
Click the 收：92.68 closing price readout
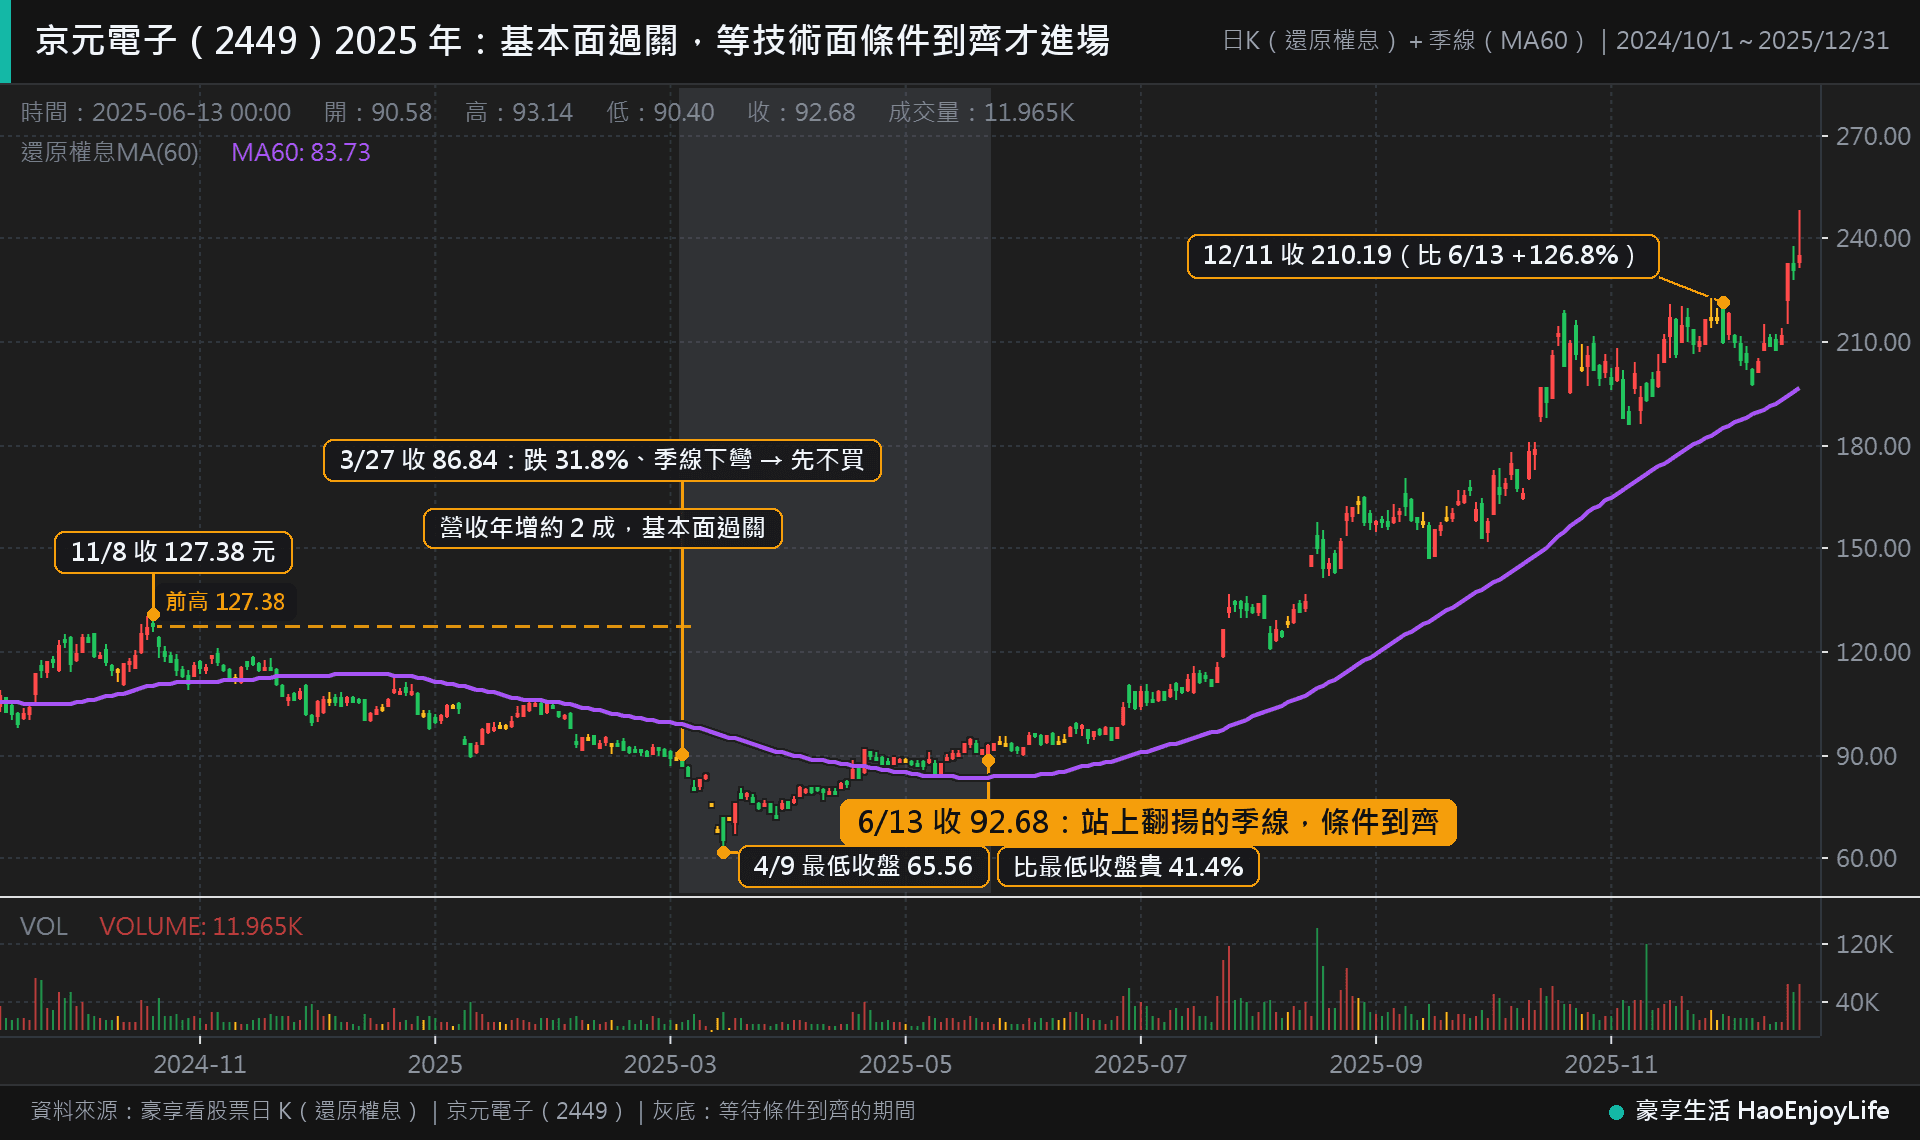coord(801,112)
